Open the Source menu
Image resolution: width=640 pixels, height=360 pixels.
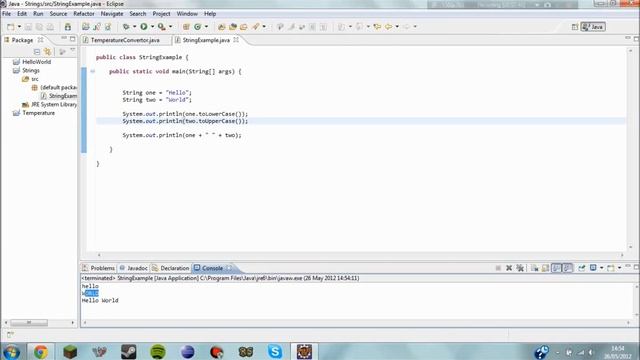[x=58, y=13]
